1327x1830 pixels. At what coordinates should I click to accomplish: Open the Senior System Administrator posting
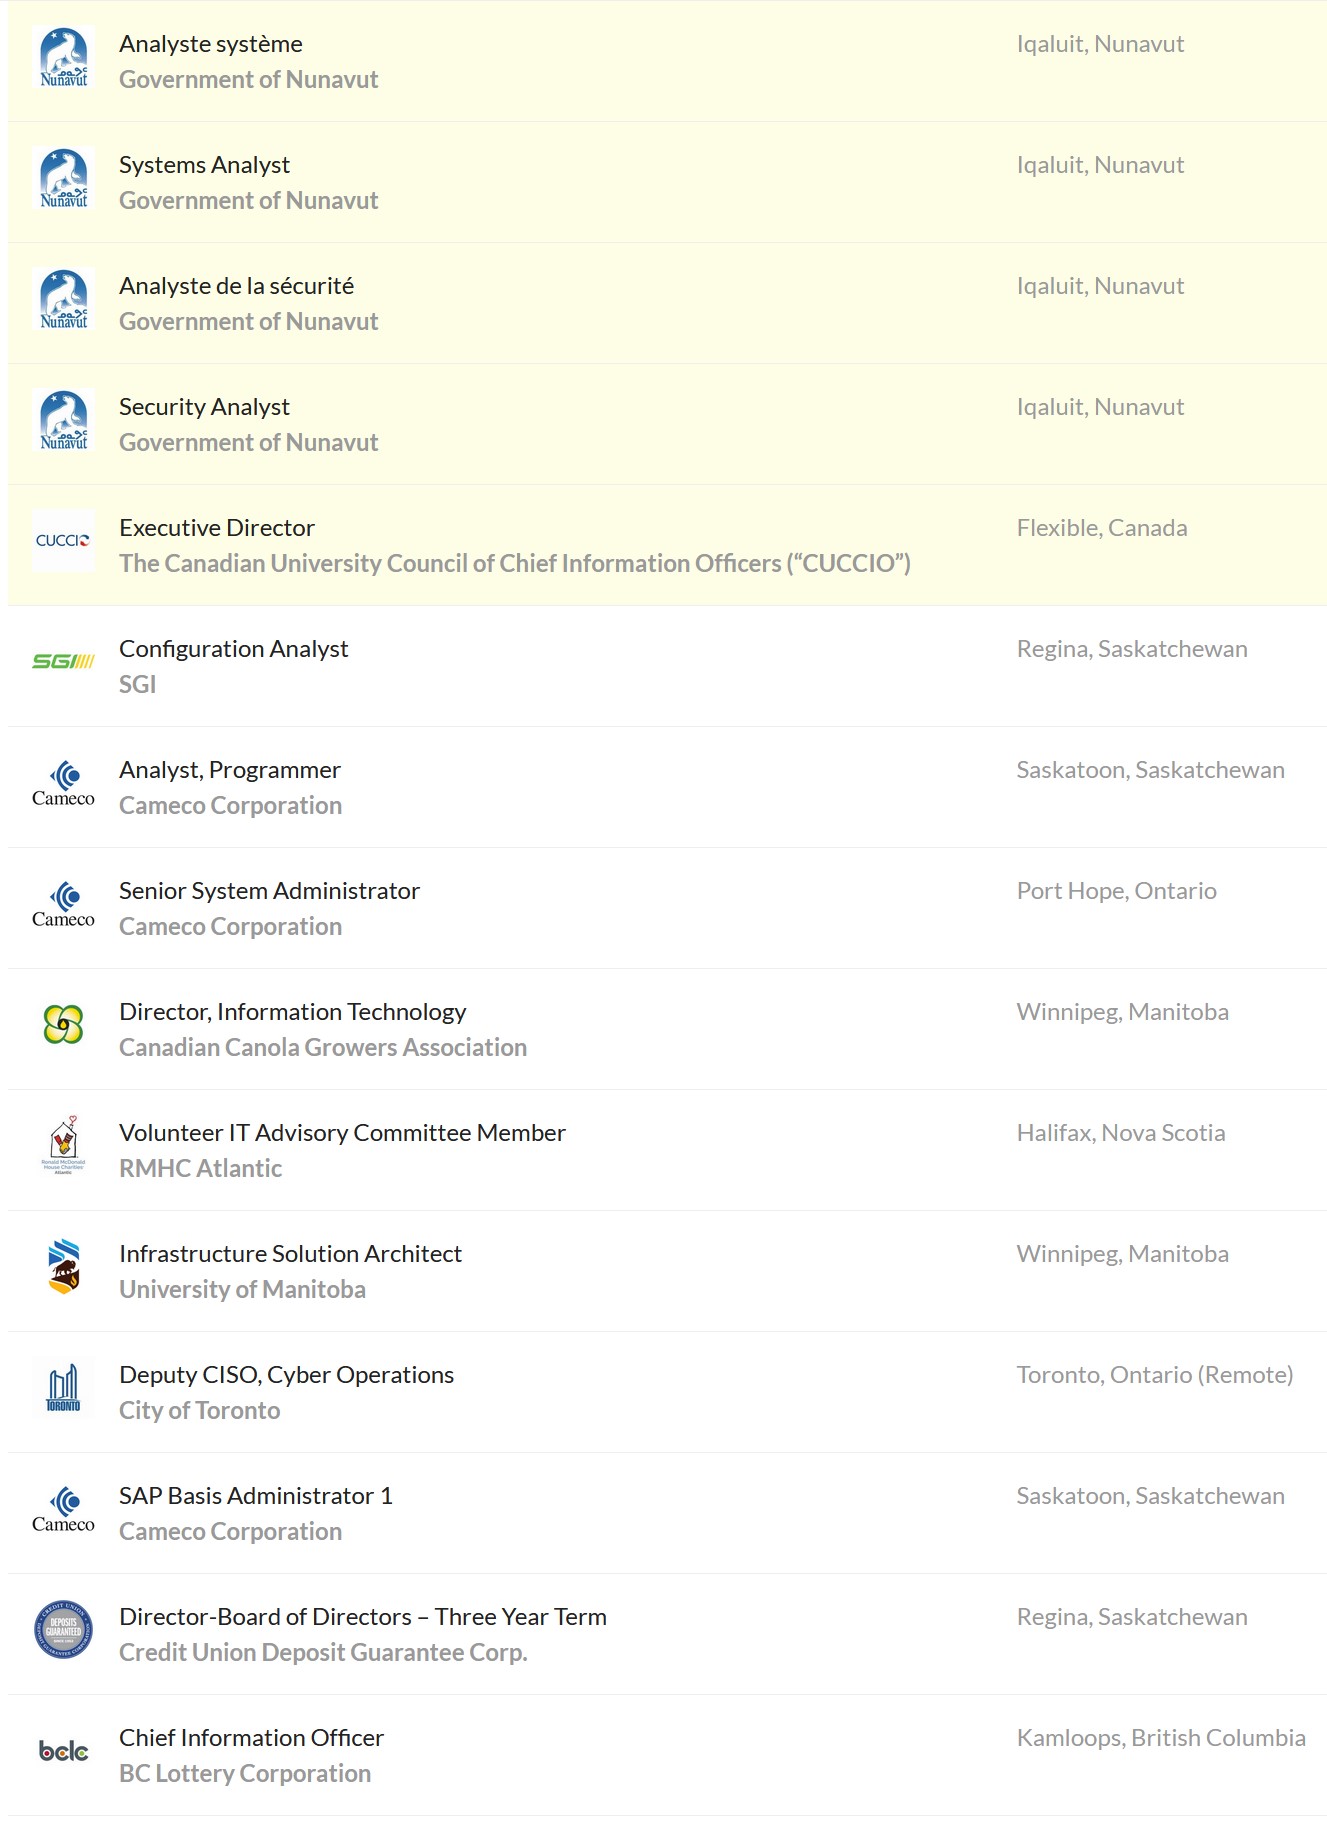pos(269,891)
